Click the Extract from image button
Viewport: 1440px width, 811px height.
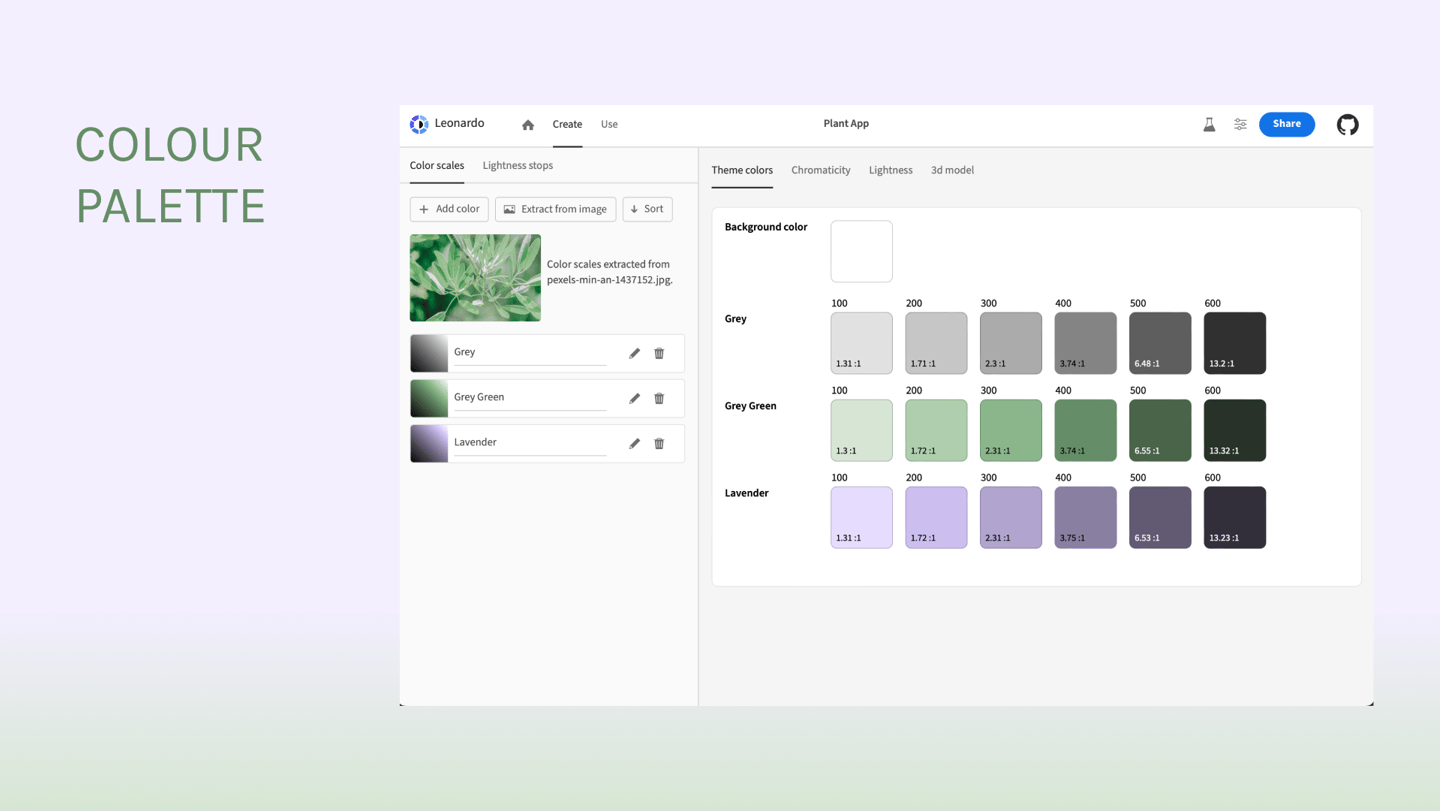click(x=555, y=209)
